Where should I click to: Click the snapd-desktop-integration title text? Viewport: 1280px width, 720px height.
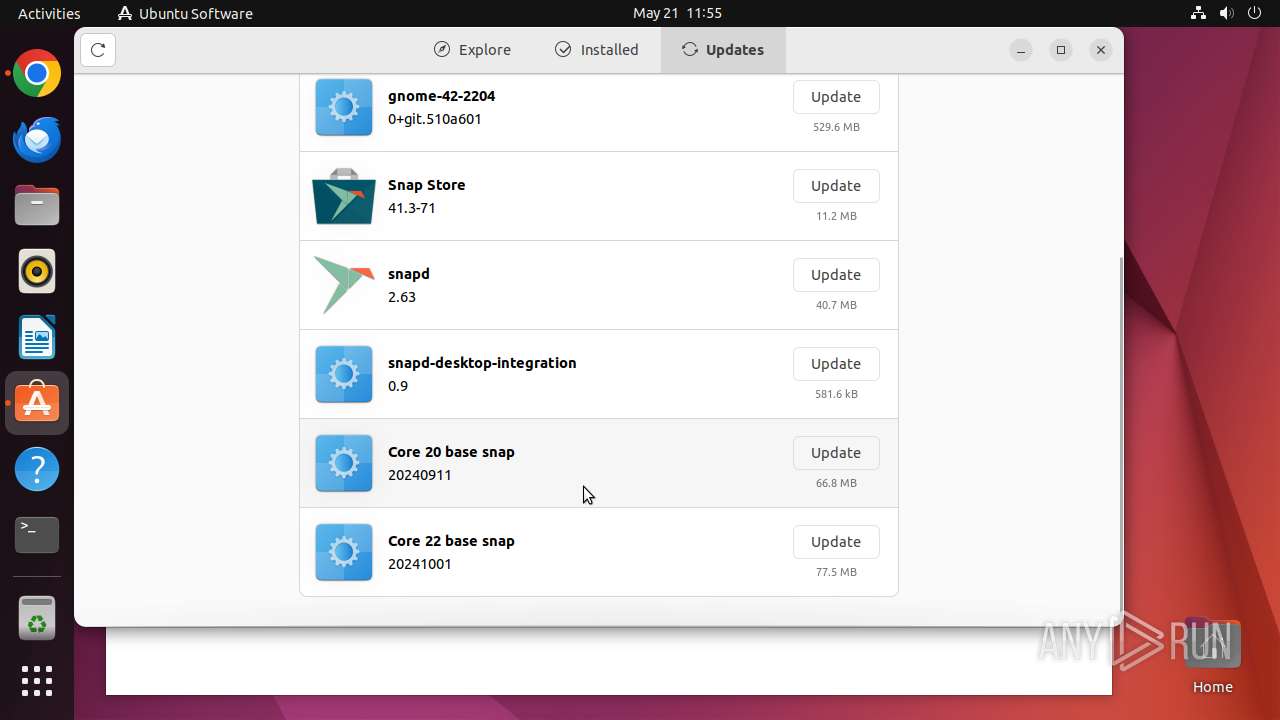[482, 363]
